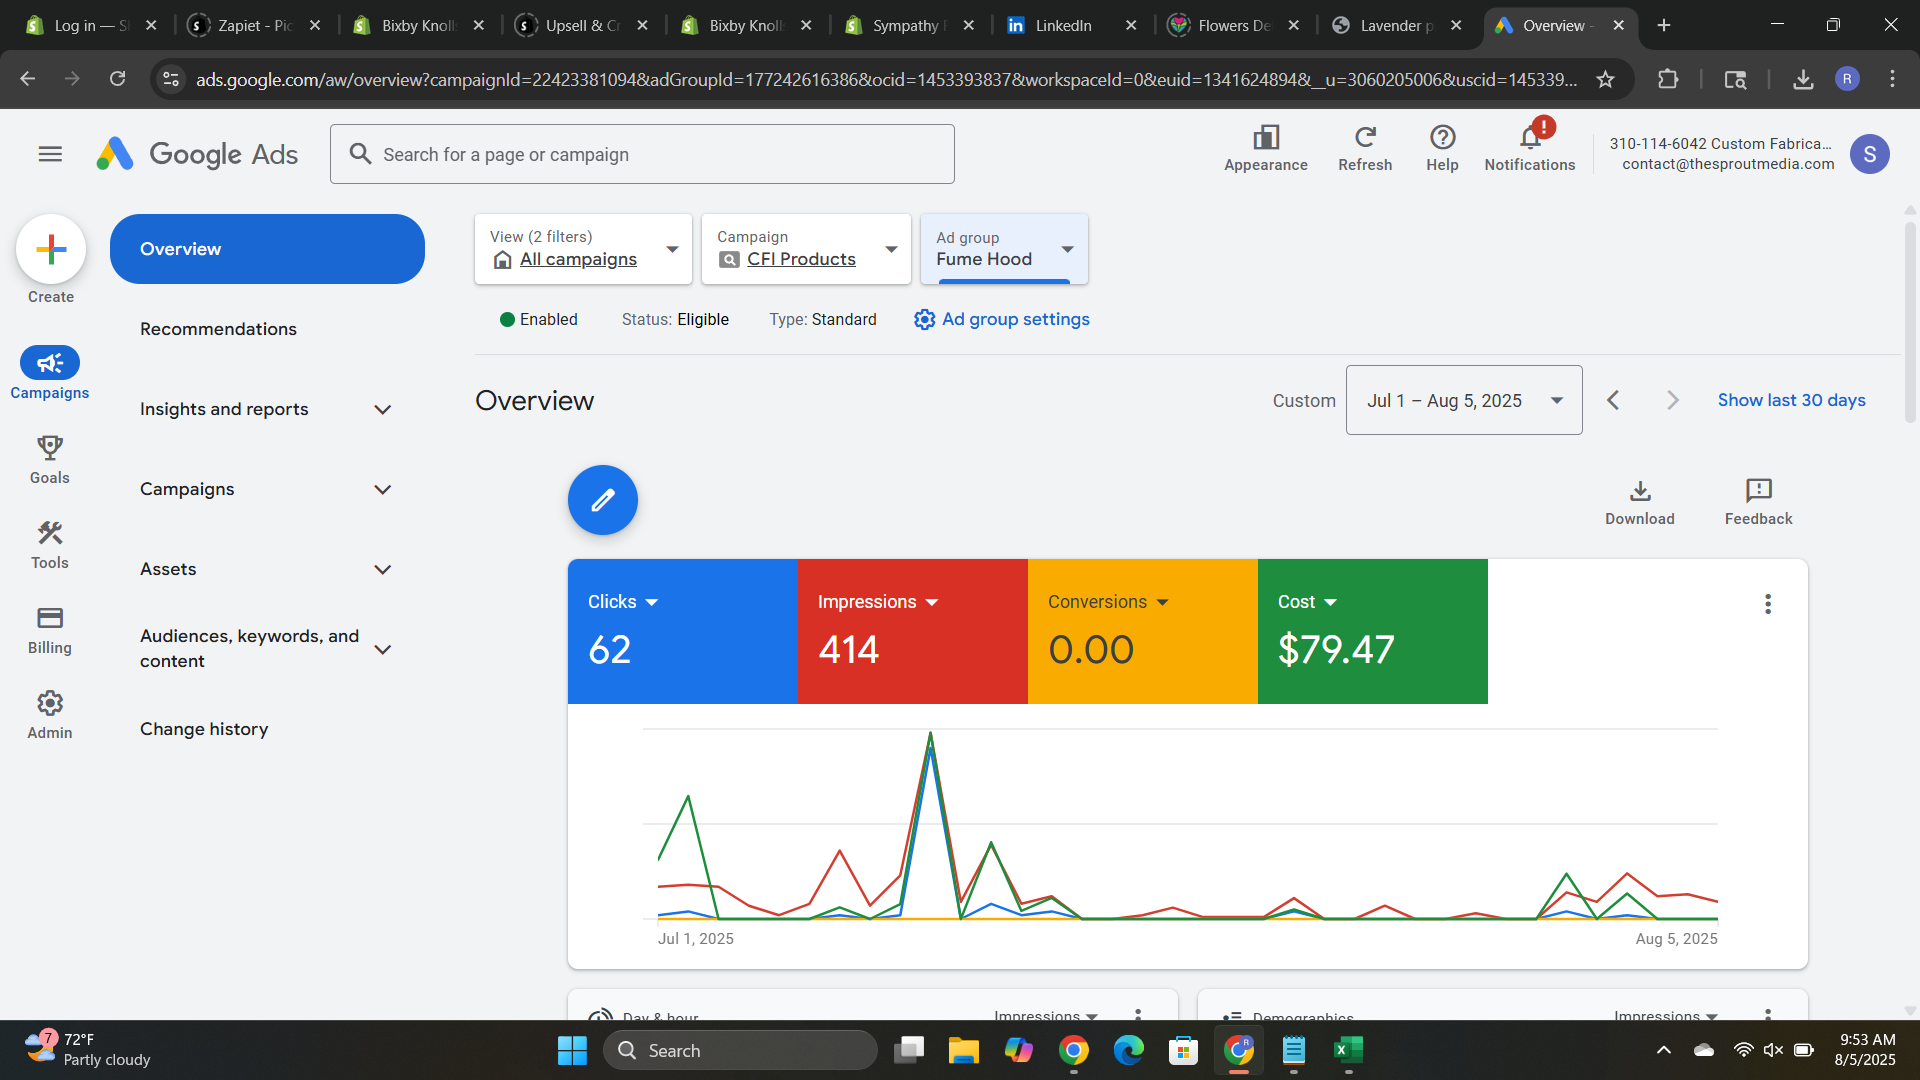Image resolution: width=1920 pixels, height=1080 pixels.
Task: Expand the Insights and reports section
Action: click(x=265, y=409)
